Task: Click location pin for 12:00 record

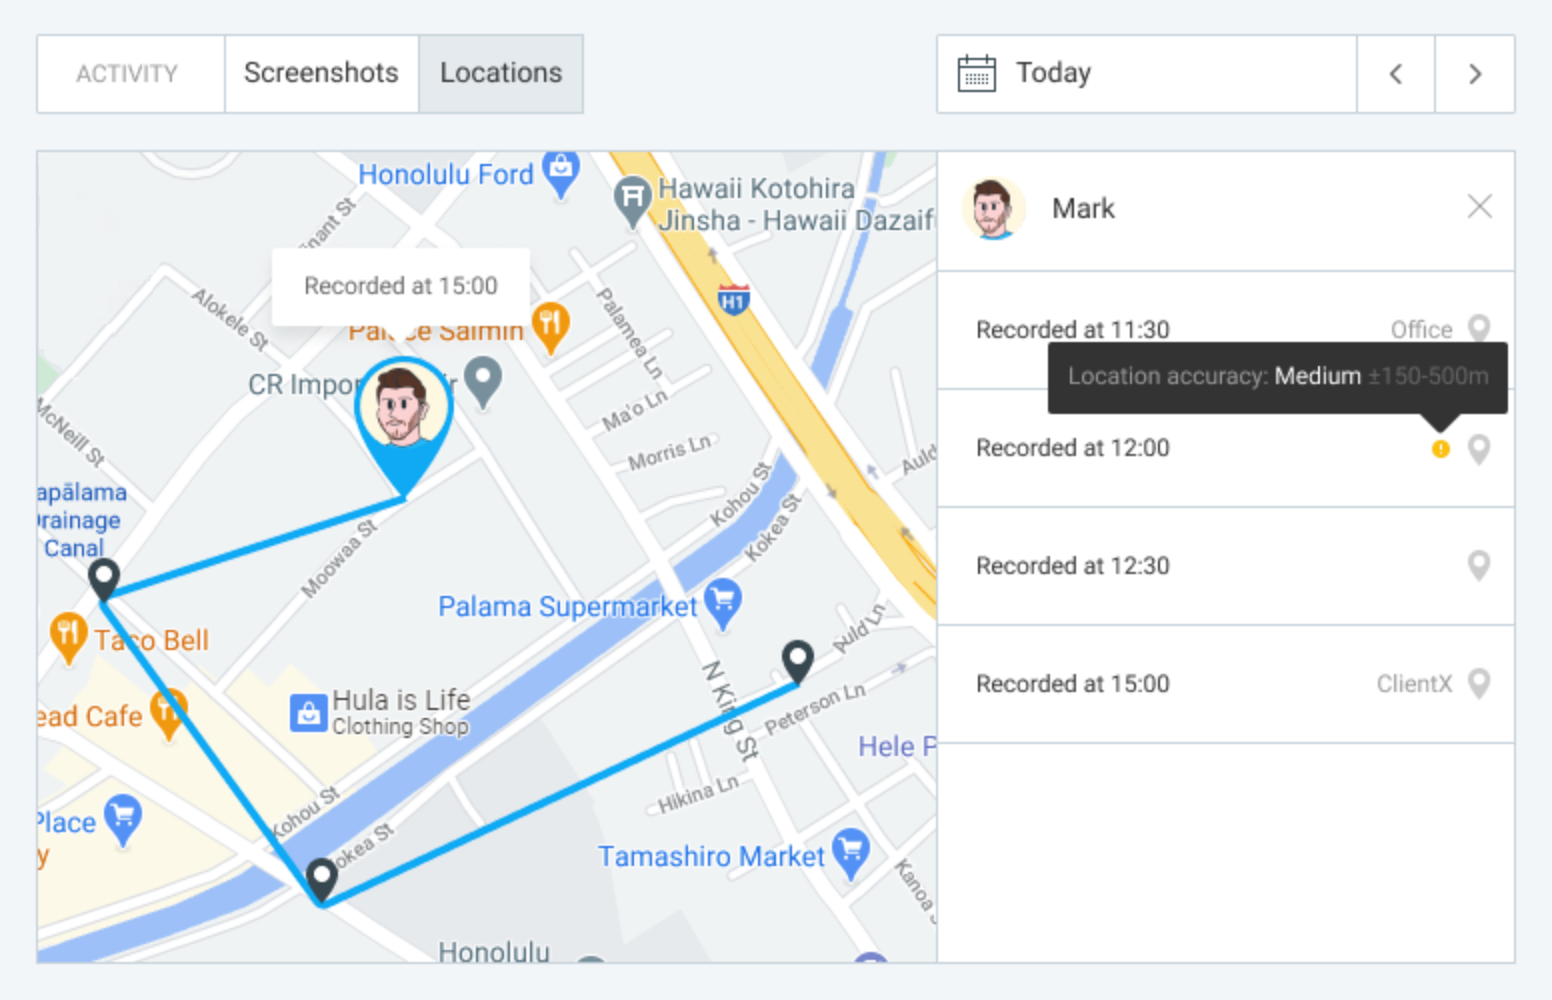Action: 1479,449
